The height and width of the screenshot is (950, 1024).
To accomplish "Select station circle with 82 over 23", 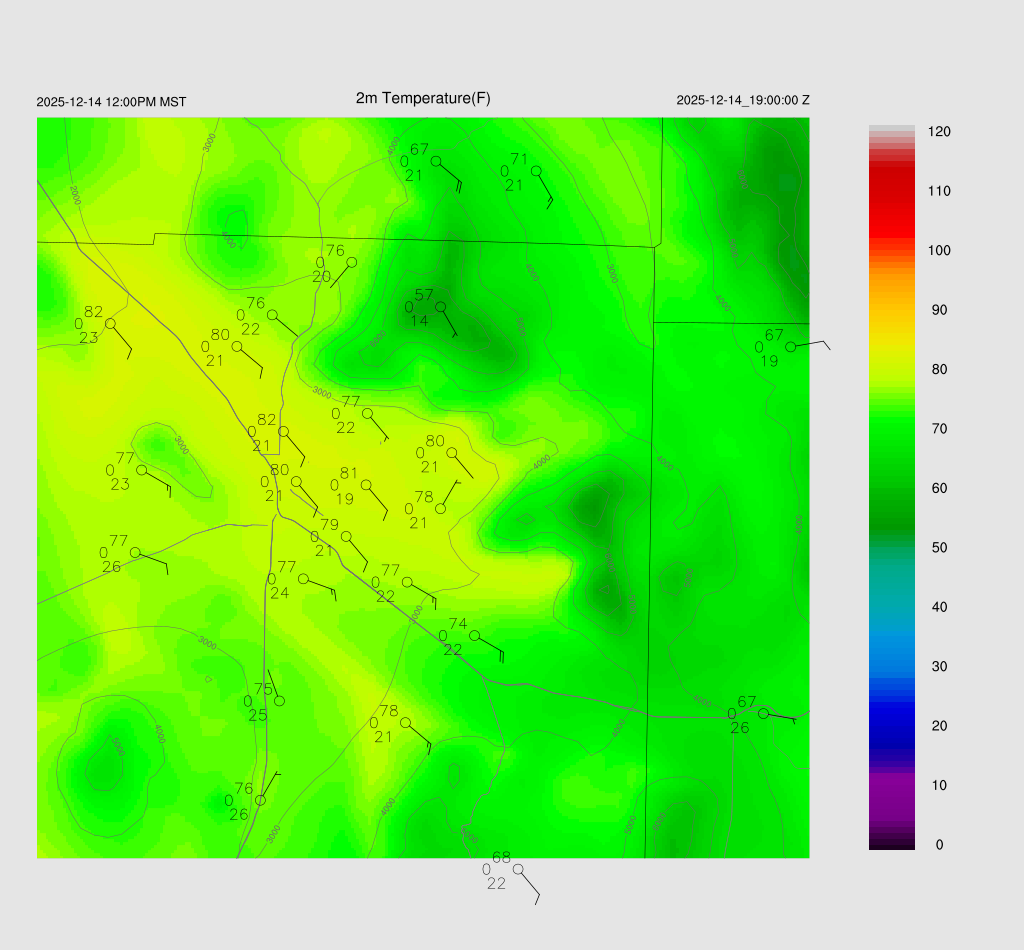I will click(110, 323).
